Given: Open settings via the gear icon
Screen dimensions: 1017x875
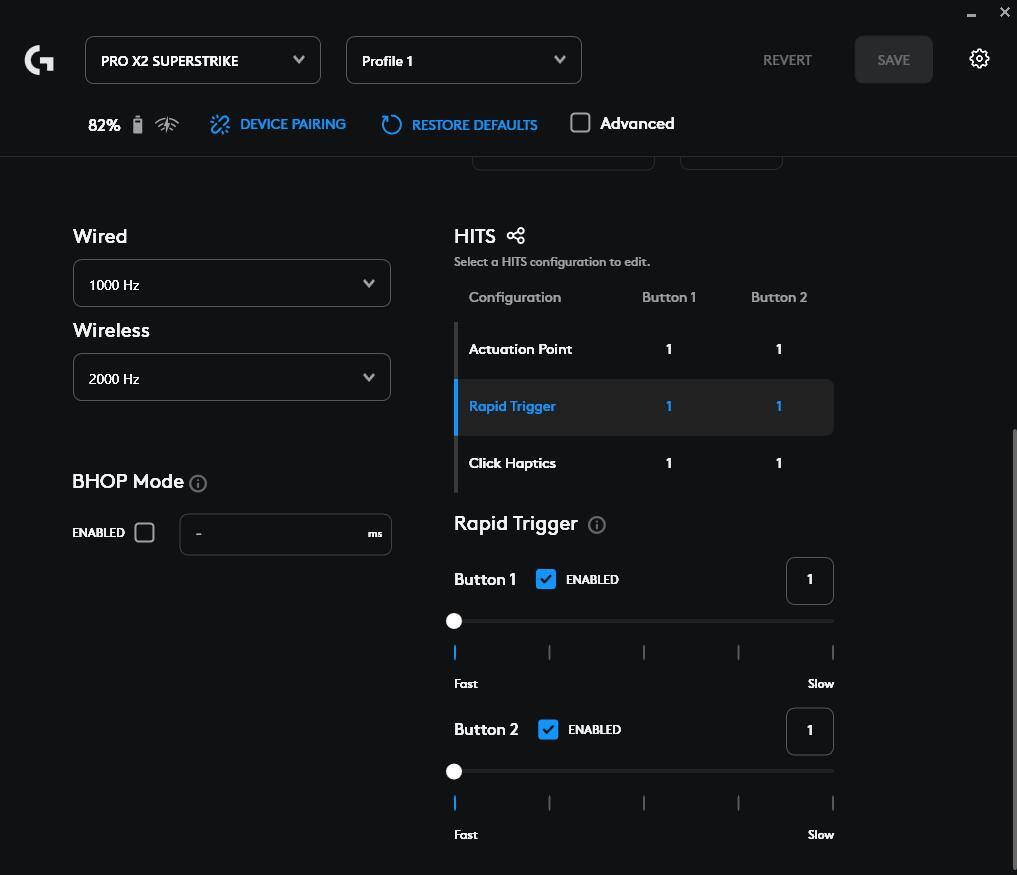Looking at the screenshot, I should (979, 59).
